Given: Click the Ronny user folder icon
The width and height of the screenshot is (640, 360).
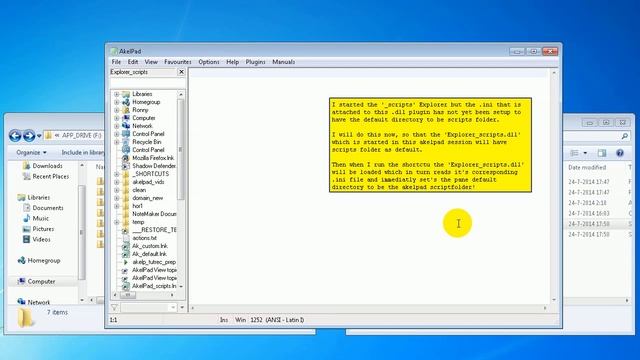Looking at the screenshot, I should tap(126, 110).
